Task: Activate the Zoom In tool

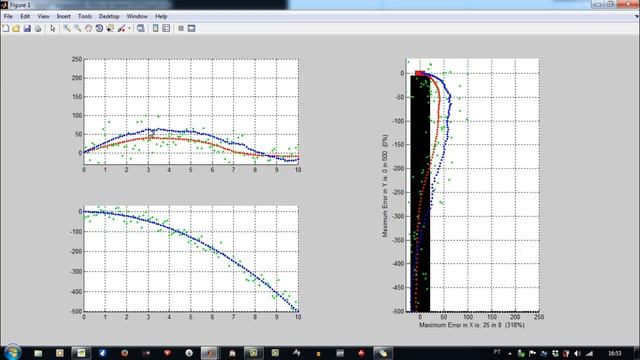Action: [x=67, y=28]
